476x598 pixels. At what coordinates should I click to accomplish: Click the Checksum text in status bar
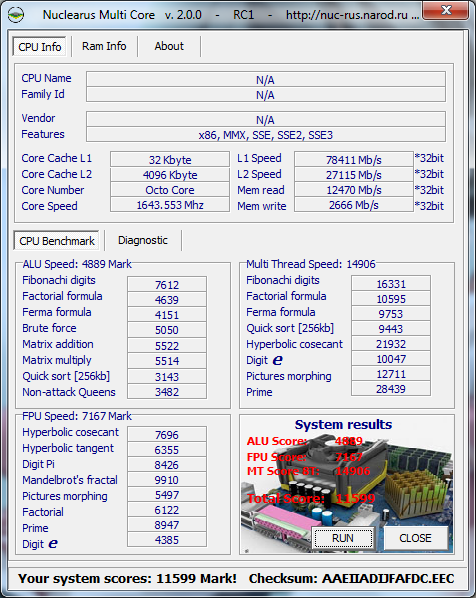tap(351, 579)
